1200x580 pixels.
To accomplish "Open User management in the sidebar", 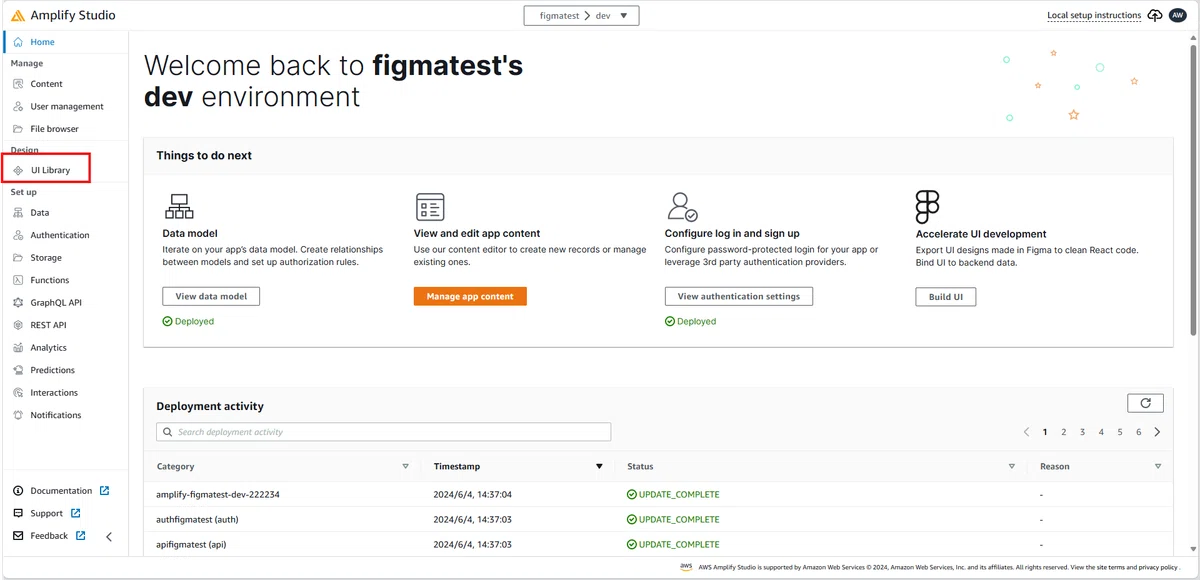I will [x=66, y=106].
